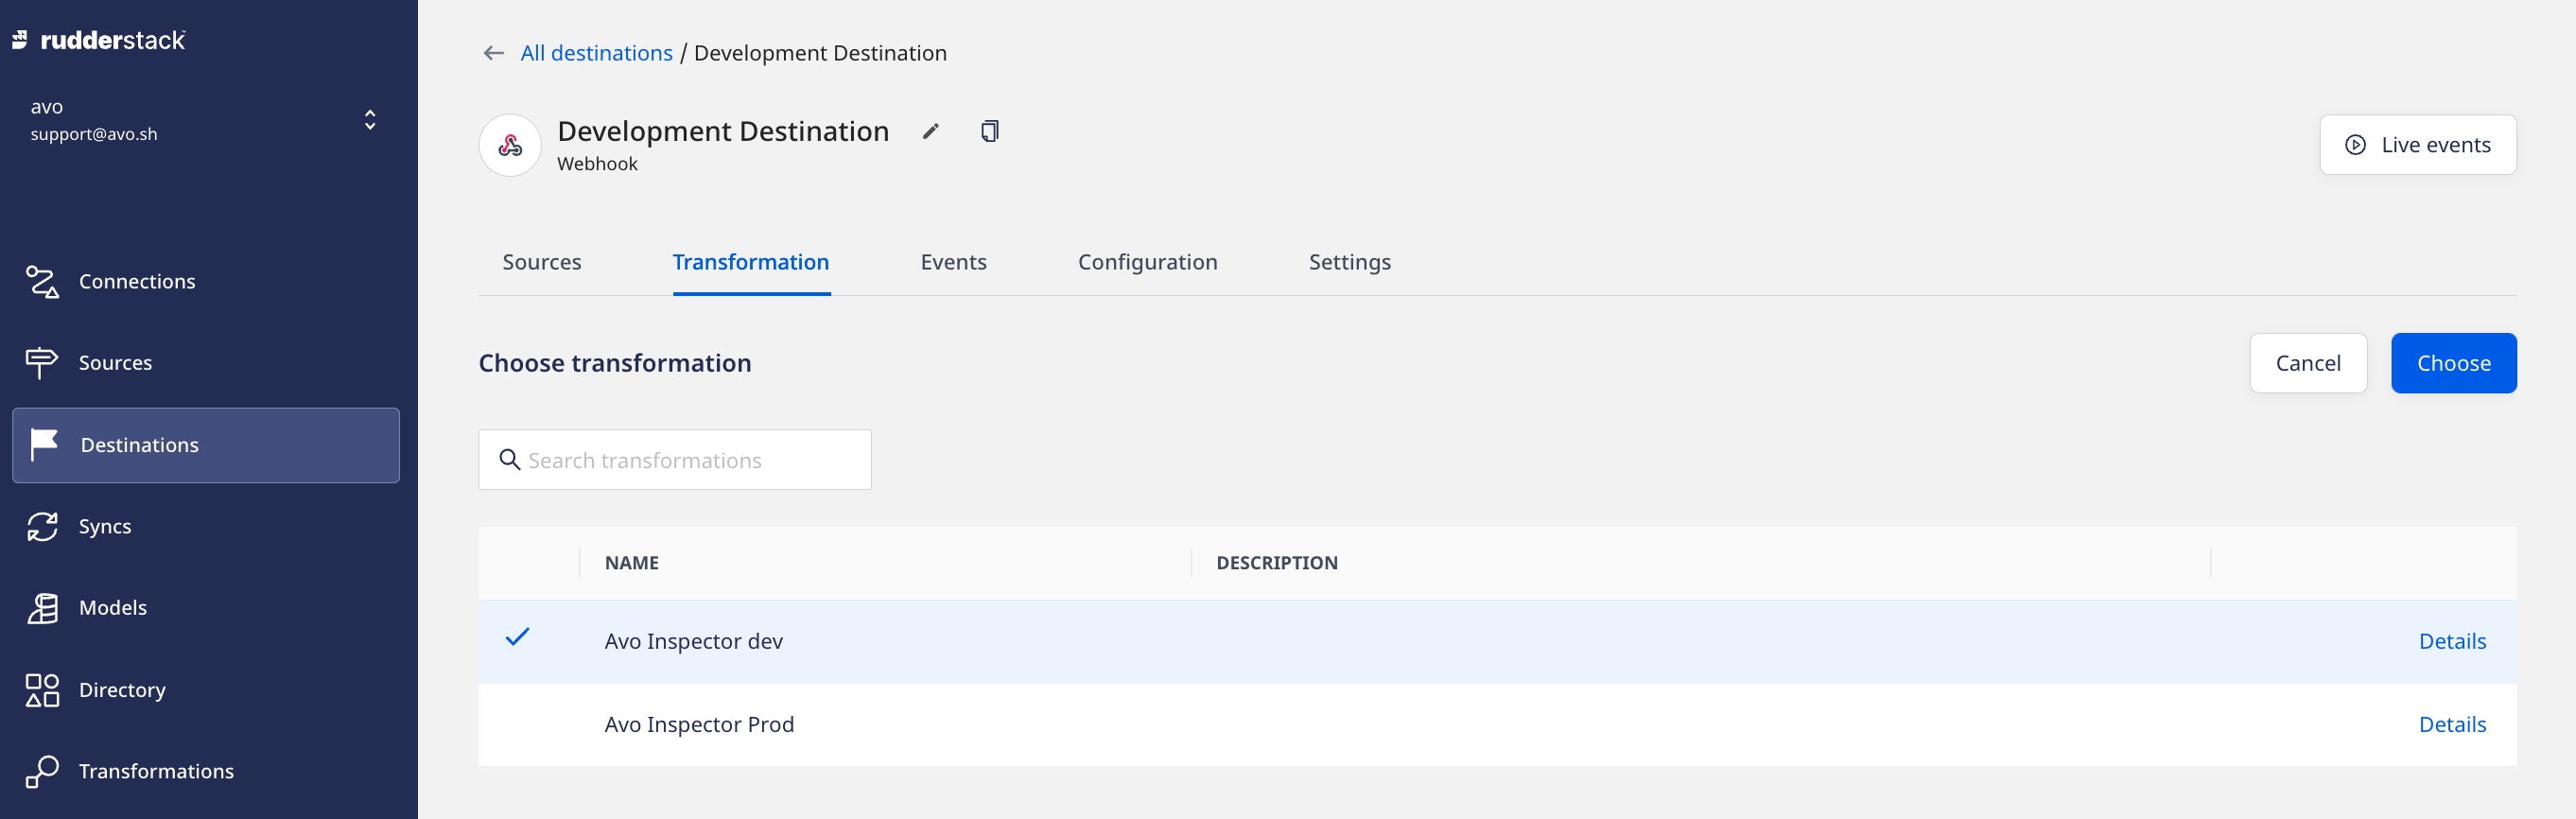The image size is (2576, 819).
Task: Navigate to Transformations in sidebar
Action: 156,771
